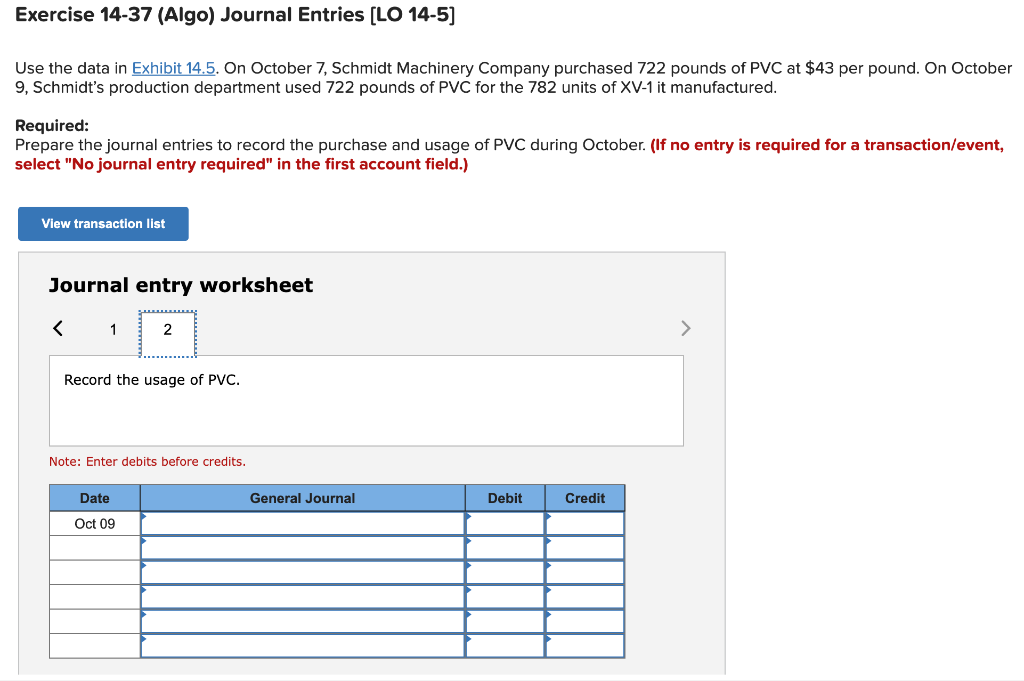1024x681 pixels.
Task: Click the Debit field of the first row
Action: (505, 523)
